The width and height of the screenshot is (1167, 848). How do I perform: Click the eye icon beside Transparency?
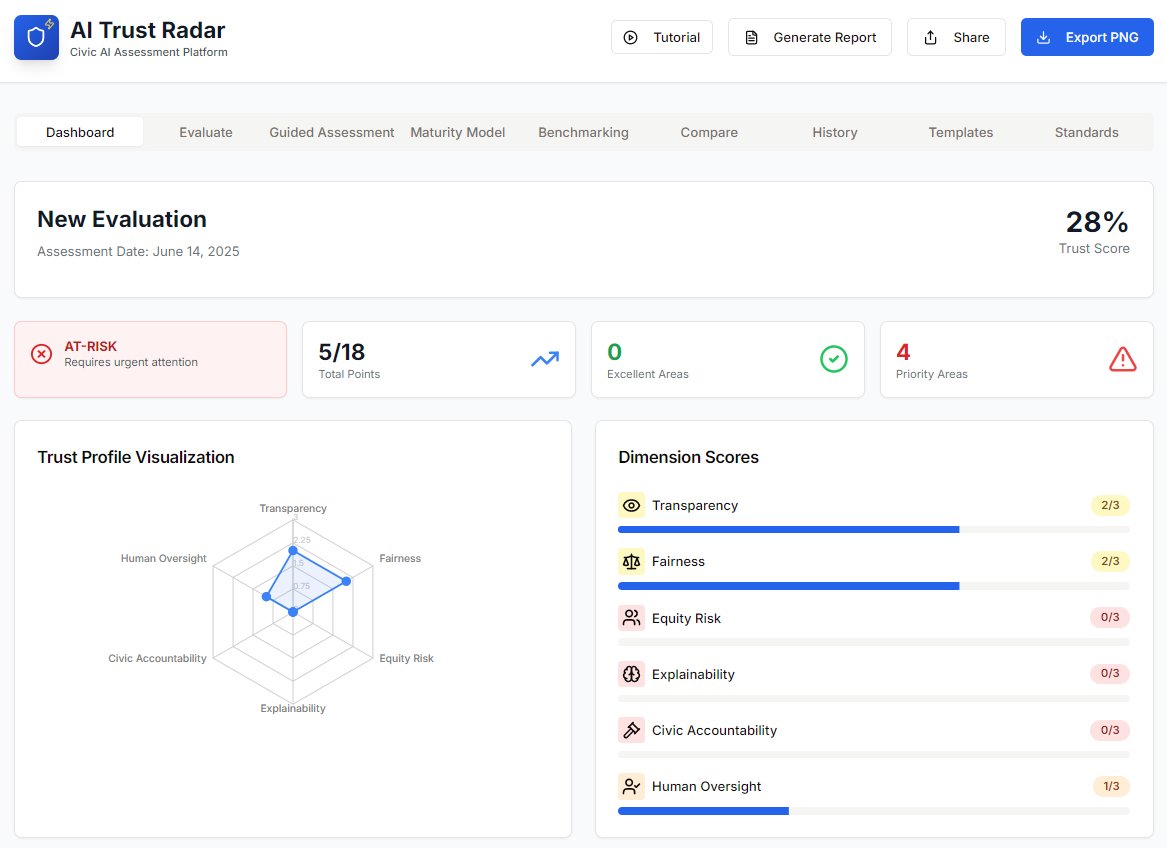[631, 506]
